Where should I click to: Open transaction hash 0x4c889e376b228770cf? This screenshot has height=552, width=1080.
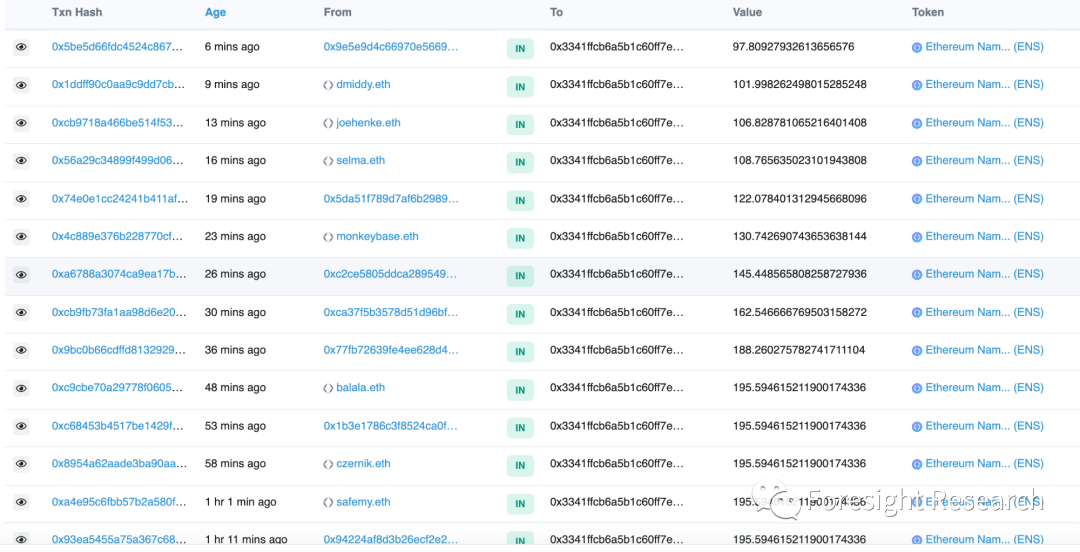[118, 236]
